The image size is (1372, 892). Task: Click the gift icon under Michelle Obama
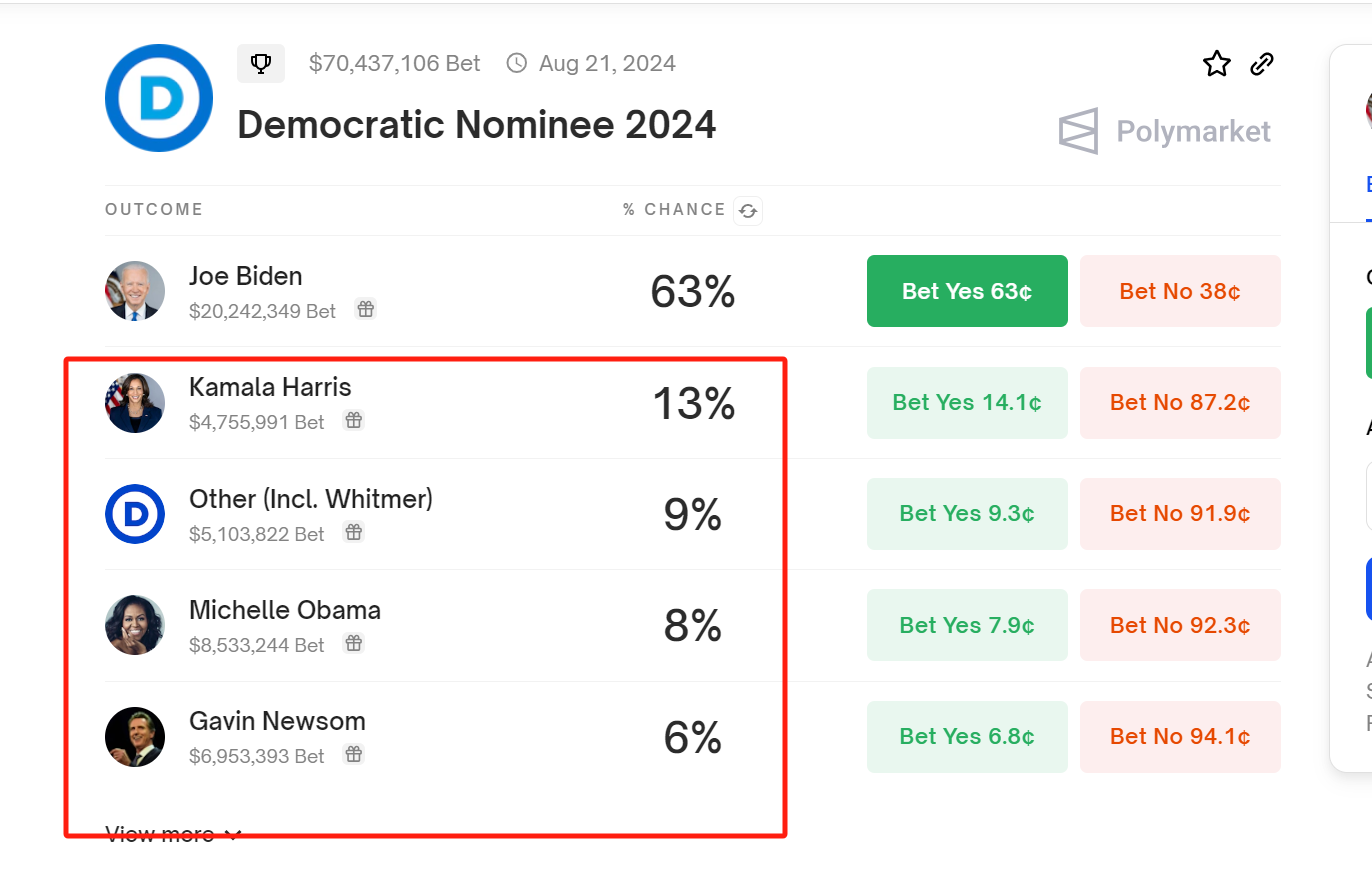point(353,644)
